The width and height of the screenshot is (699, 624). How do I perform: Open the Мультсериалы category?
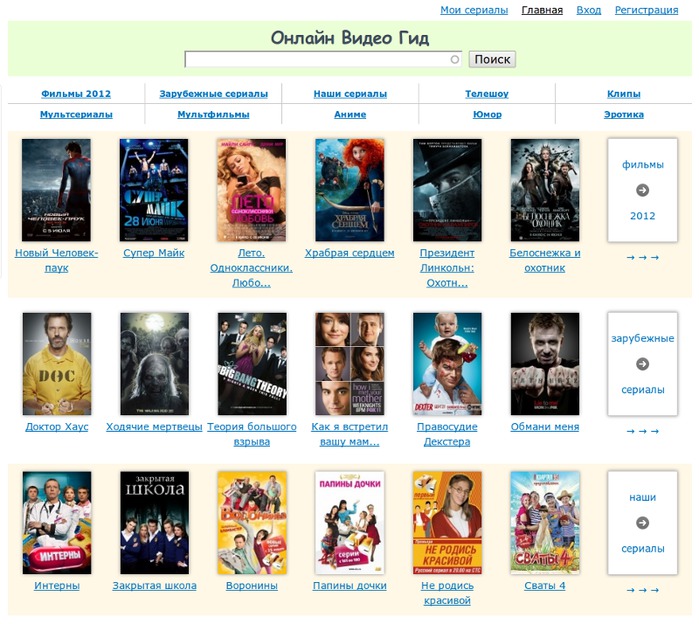(76, 115)
